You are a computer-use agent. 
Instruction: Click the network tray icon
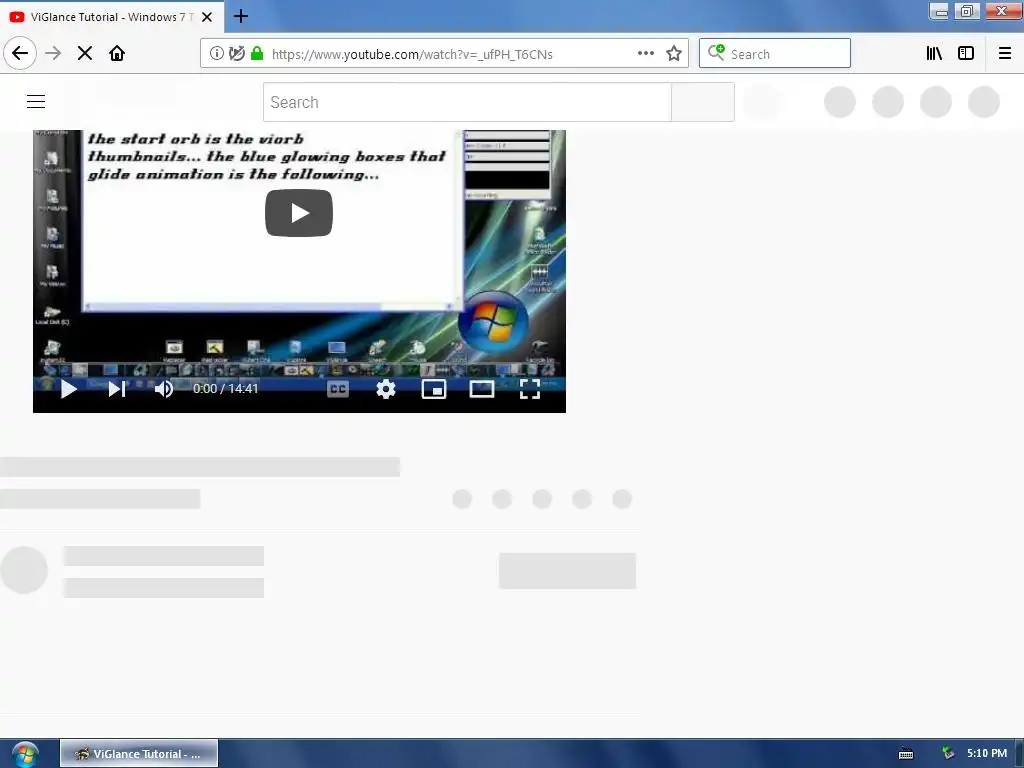point(948,754)
